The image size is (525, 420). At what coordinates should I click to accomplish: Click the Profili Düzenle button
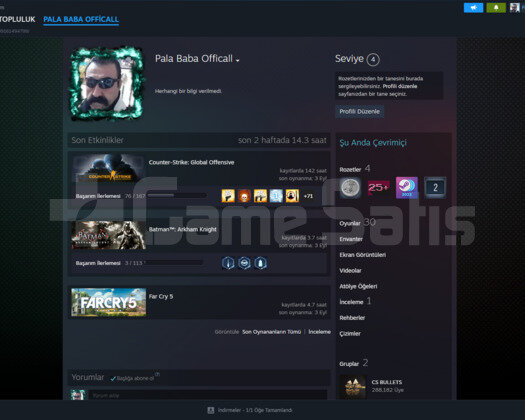pyautogui.click(x=359, y=112)
